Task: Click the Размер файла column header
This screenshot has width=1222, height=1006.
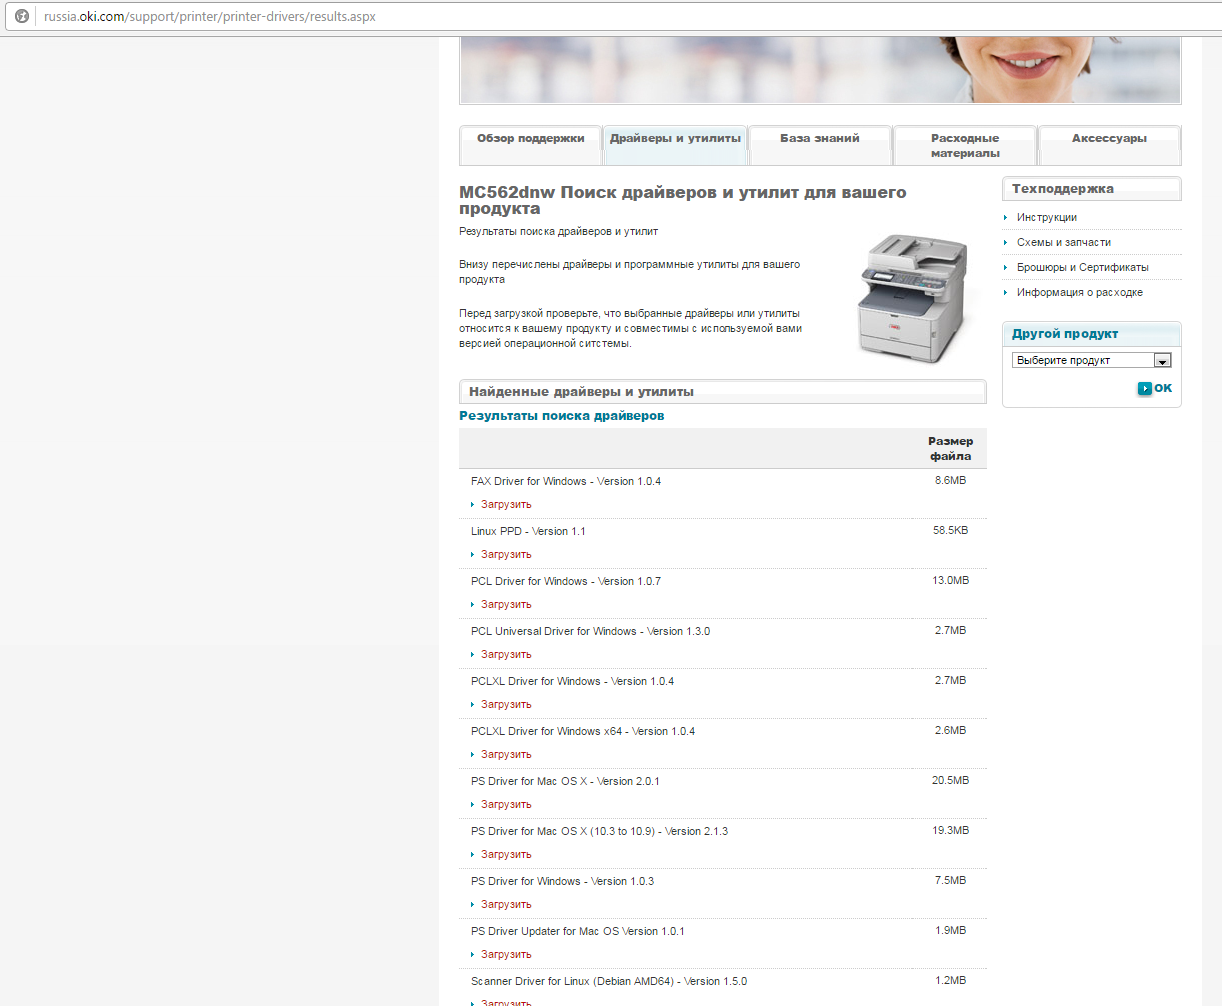Action: tap(950, 448)
